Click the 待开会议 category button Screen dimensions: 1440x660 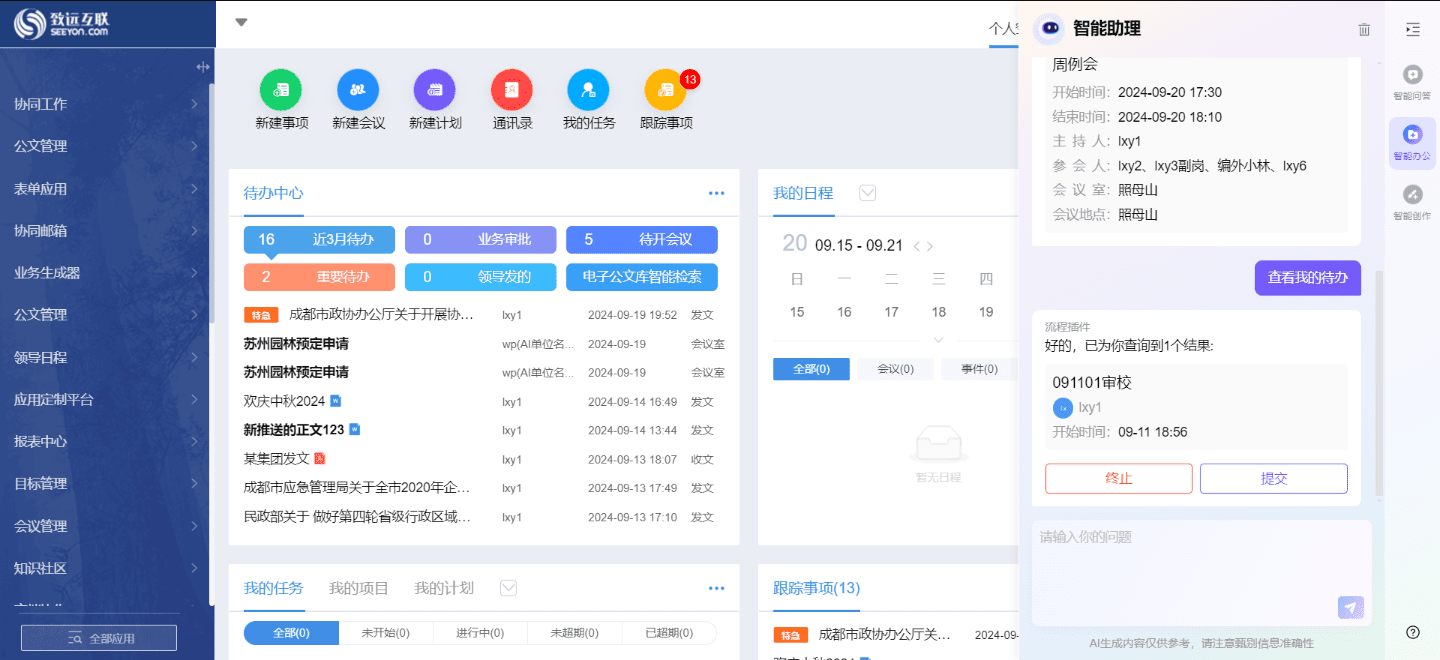642,240
